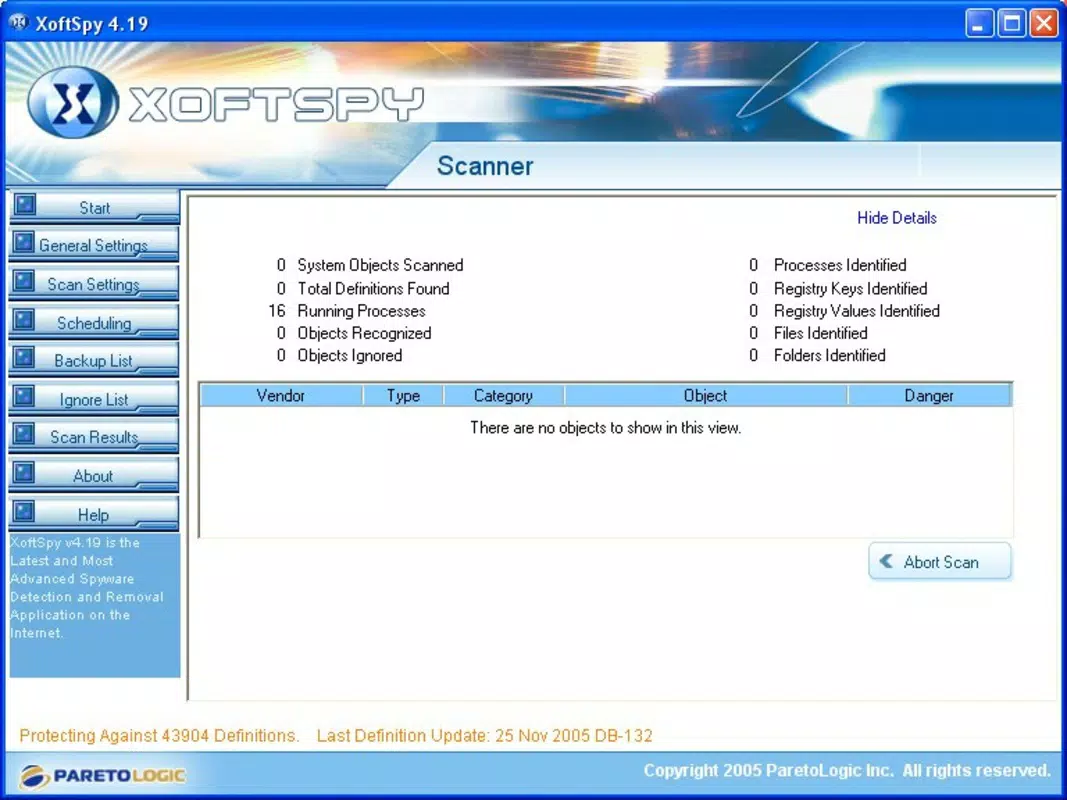1067x800 pixels.
Task: Sort by the Object column header
Action: pyautogui.click(x=705, y=395)
